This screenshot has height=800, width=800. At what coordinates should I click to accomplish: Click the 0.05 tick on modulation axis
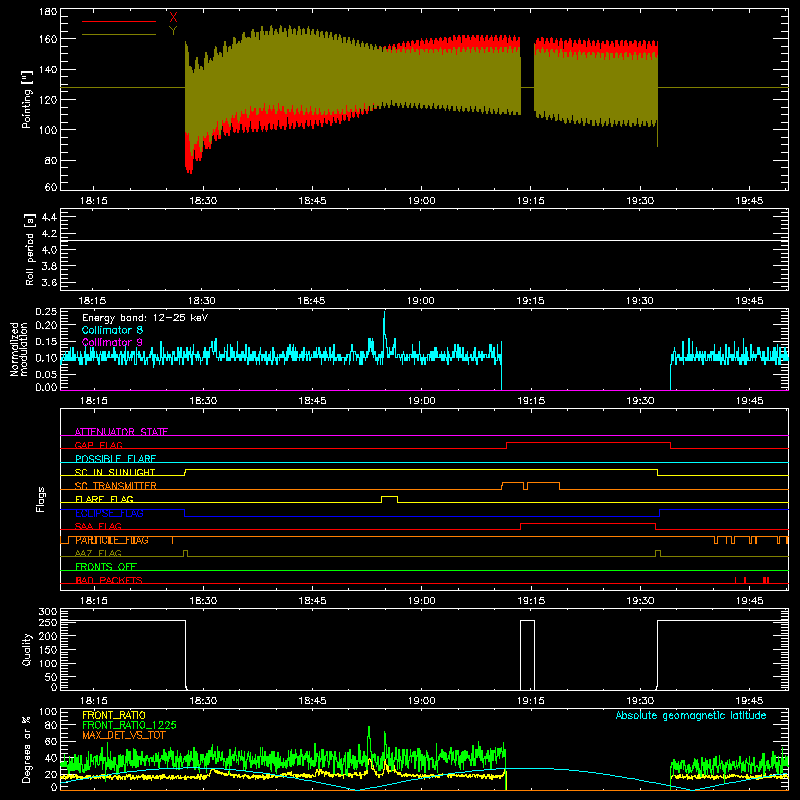point(46,374)
